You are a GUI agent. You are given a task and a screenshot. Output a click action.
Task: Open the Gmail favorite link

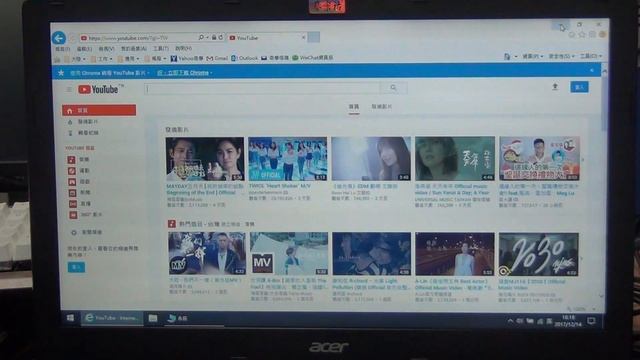point(217,58)
